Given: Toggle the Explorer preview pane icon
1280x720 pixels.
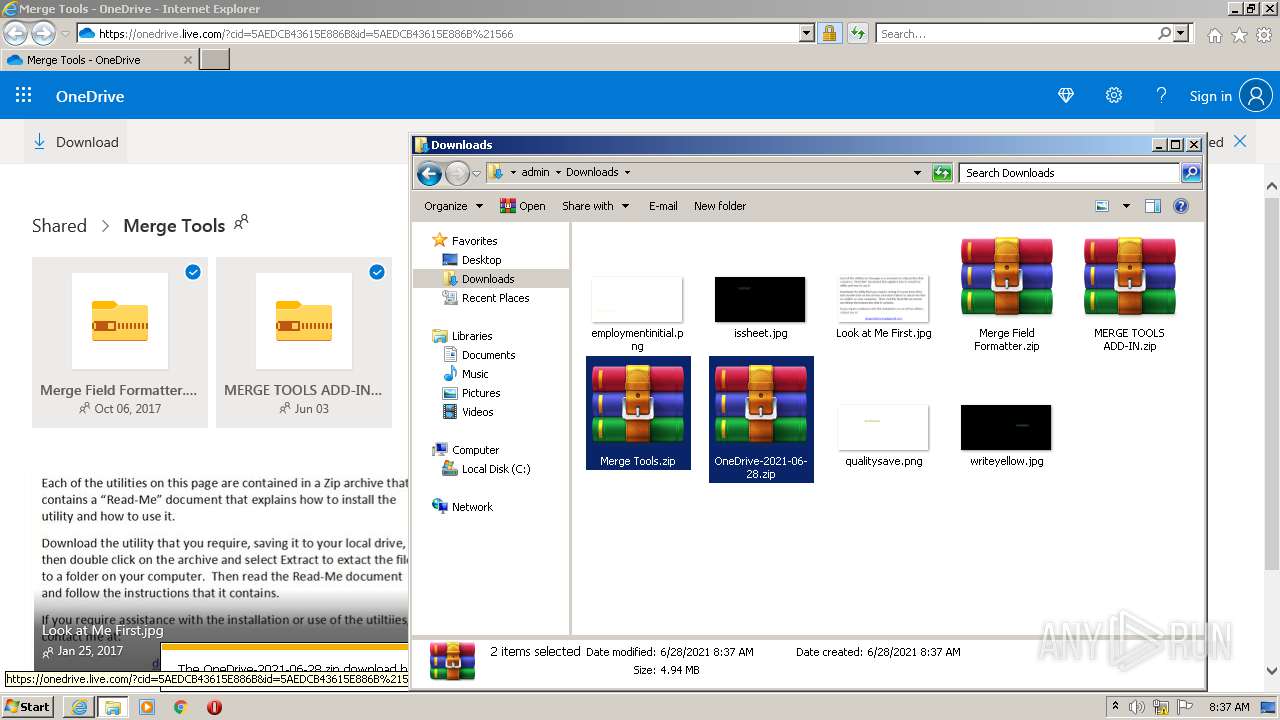Looking at the screenshot, I should 1153,206.
